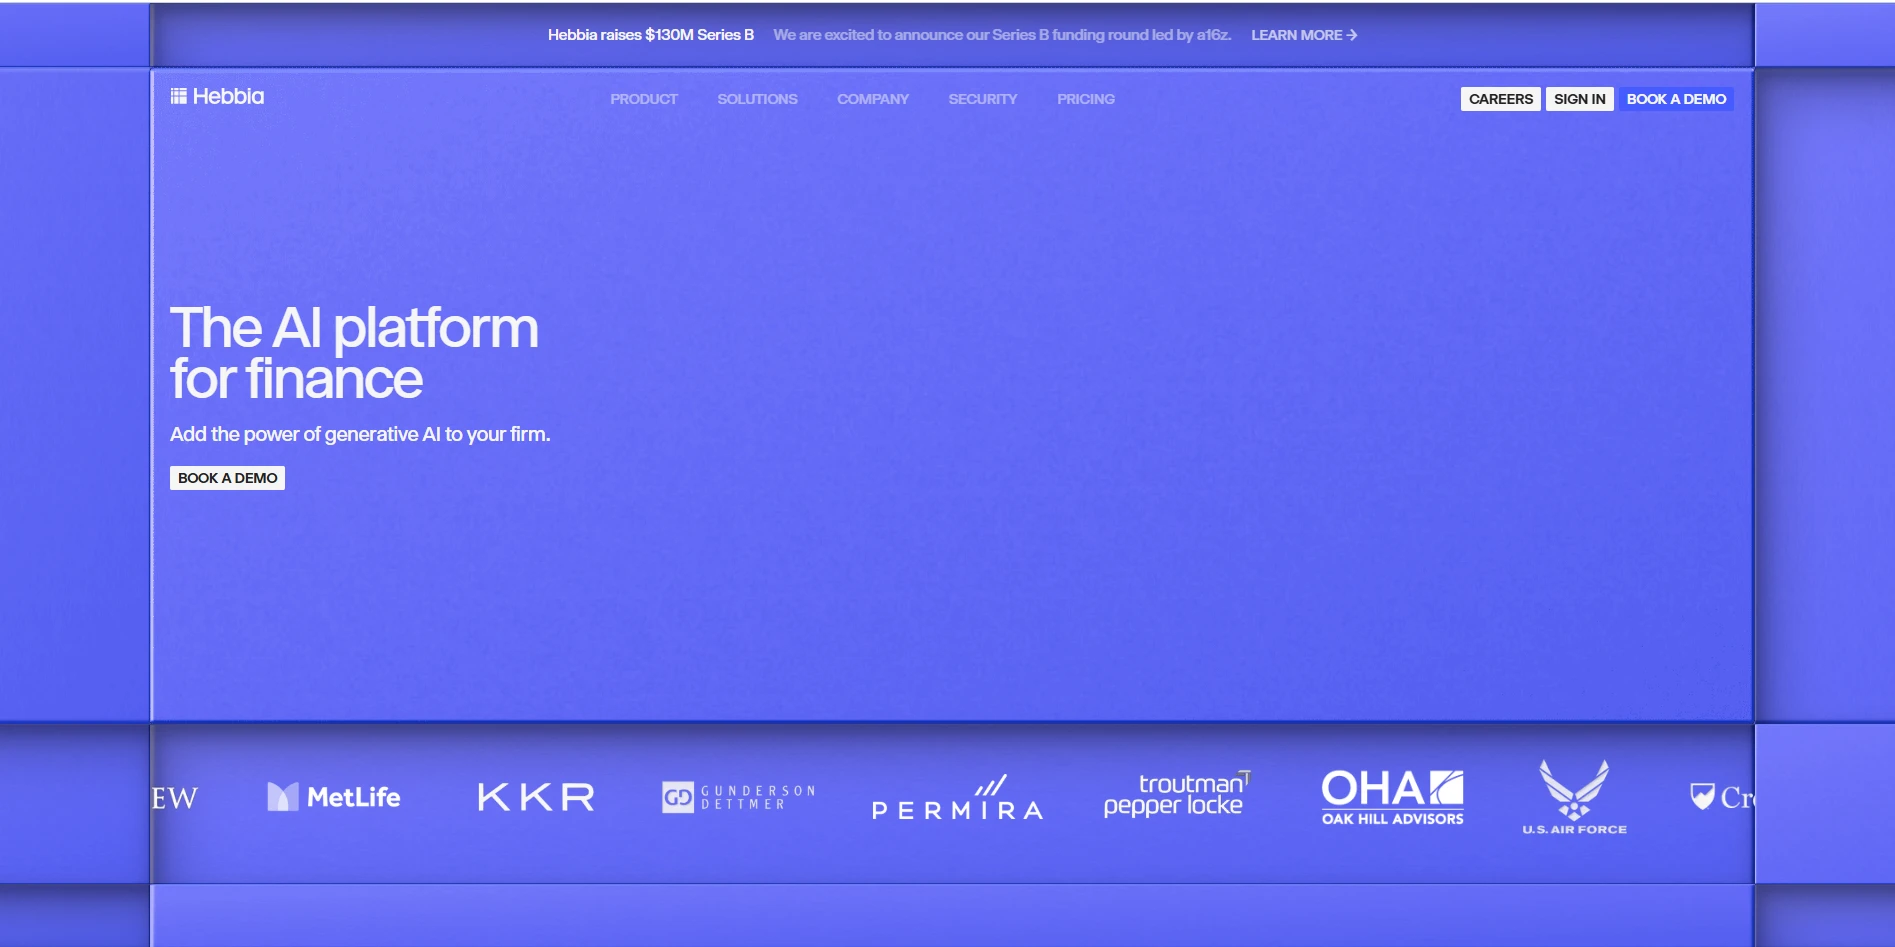Screen dimensions: 1895x947
Task: Click the 'The AI platform for finance' headline
Action: (x=354, y=353)
